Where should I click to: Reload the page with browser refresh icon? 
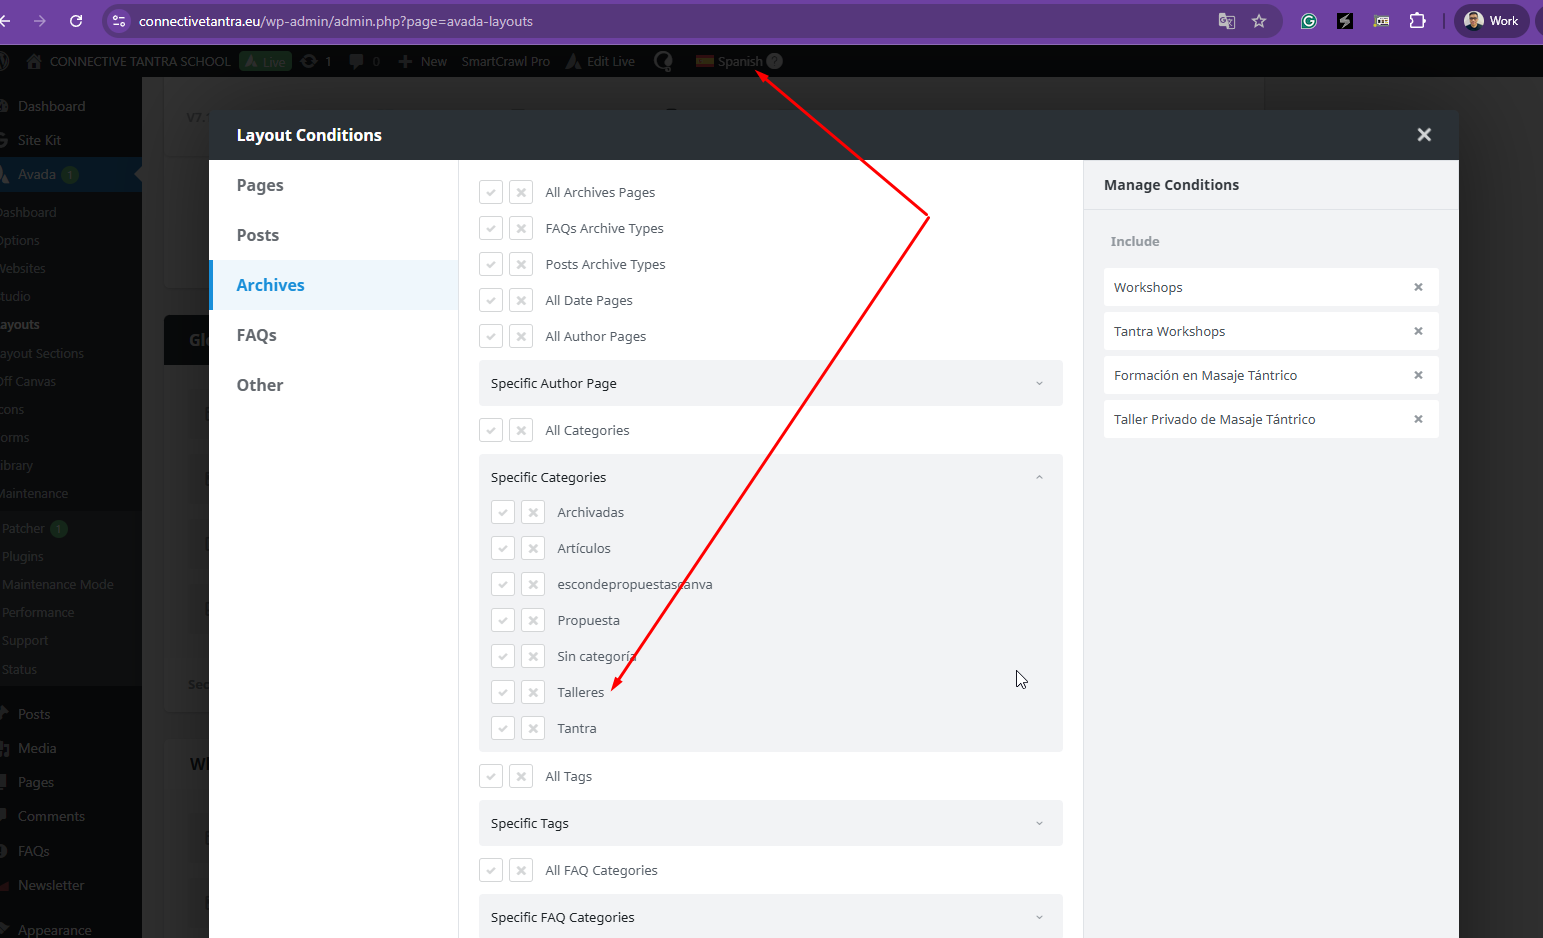[x=76, y=21]
